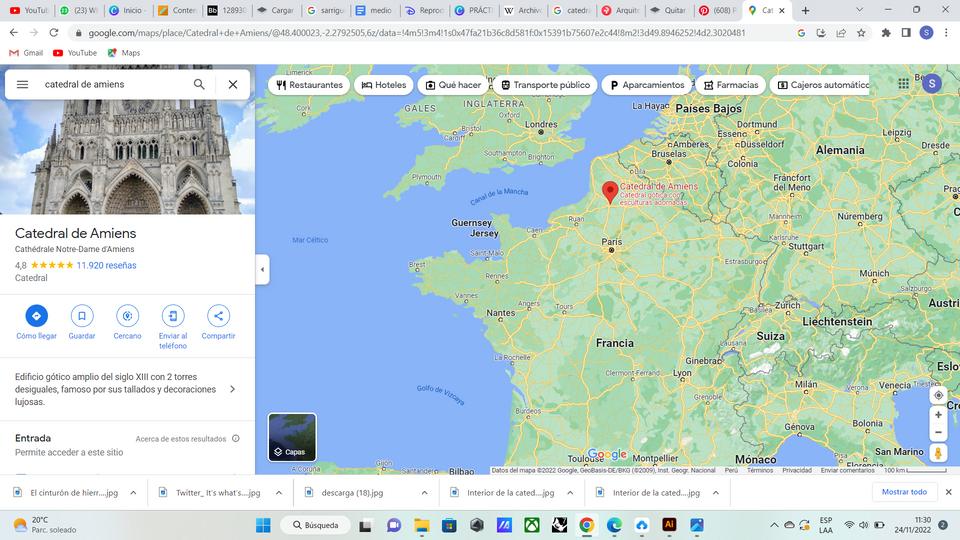Filter map by Qué hacer
The height and width of the screenshot is (540, 960).
454,85
